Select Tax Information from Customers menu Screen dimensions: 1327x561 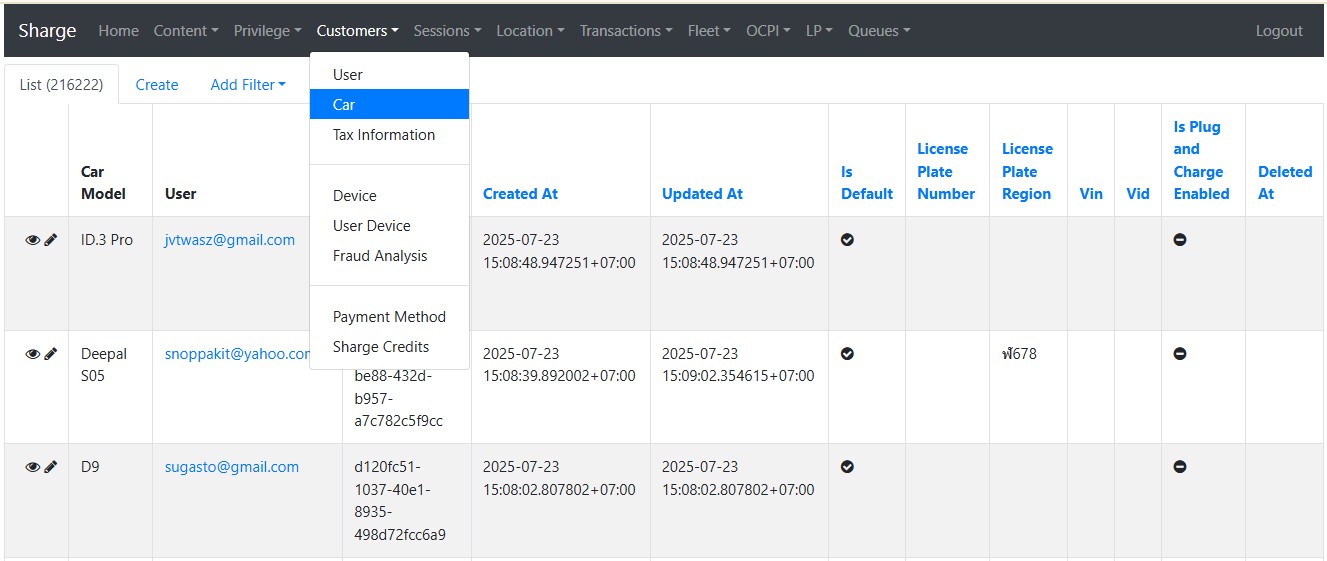[384, 135]
